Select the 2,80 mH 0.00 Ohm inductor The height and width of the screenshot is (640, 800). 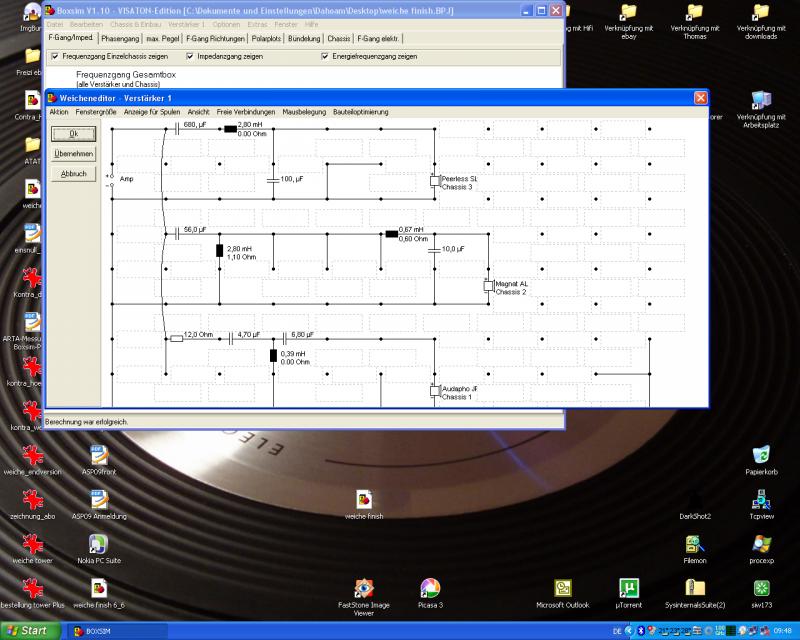point(231,129)
